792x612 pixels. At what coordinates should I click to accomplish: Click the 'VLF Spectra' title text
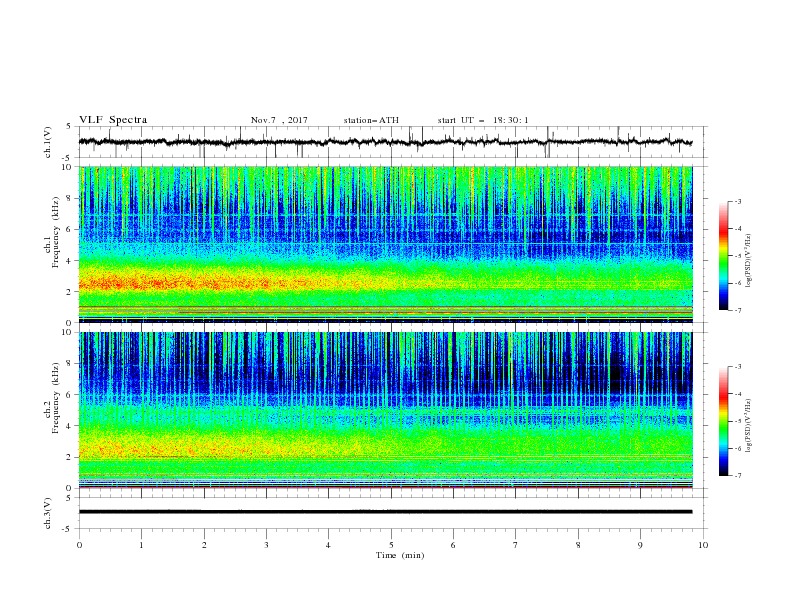113,120
